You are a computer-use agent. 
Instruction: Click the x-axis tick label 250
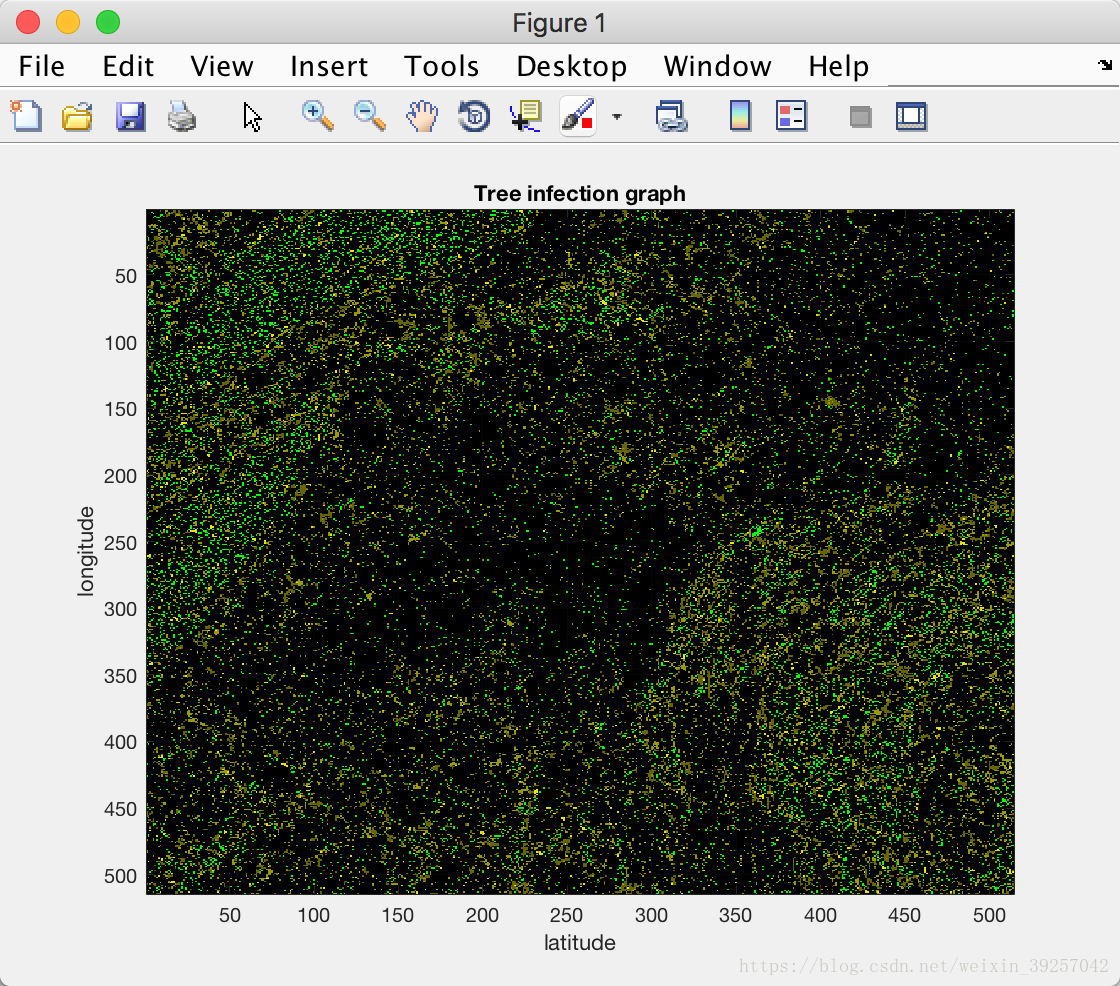pyautogui.click(x=566, y=915)
